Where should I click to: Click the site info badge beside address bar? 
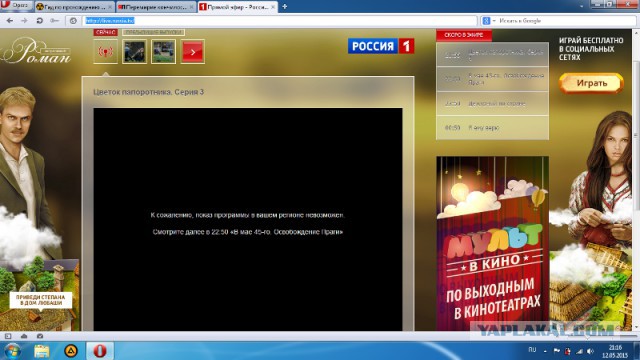(73, 20)
